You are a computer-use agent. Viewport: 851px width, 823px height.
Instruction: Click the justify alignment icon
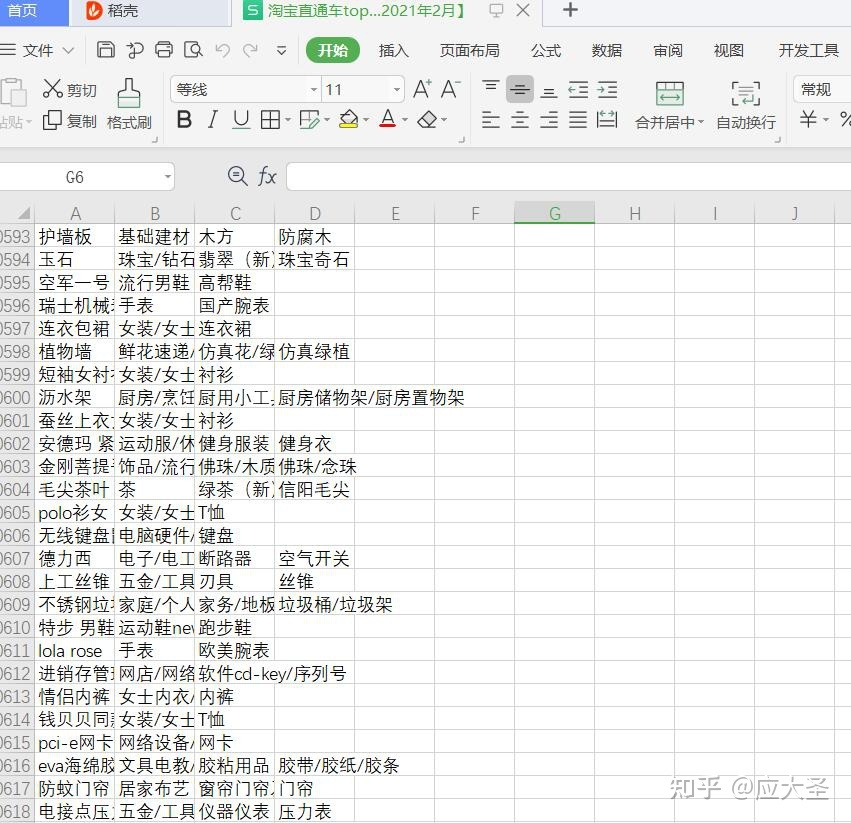pos(578,119)
